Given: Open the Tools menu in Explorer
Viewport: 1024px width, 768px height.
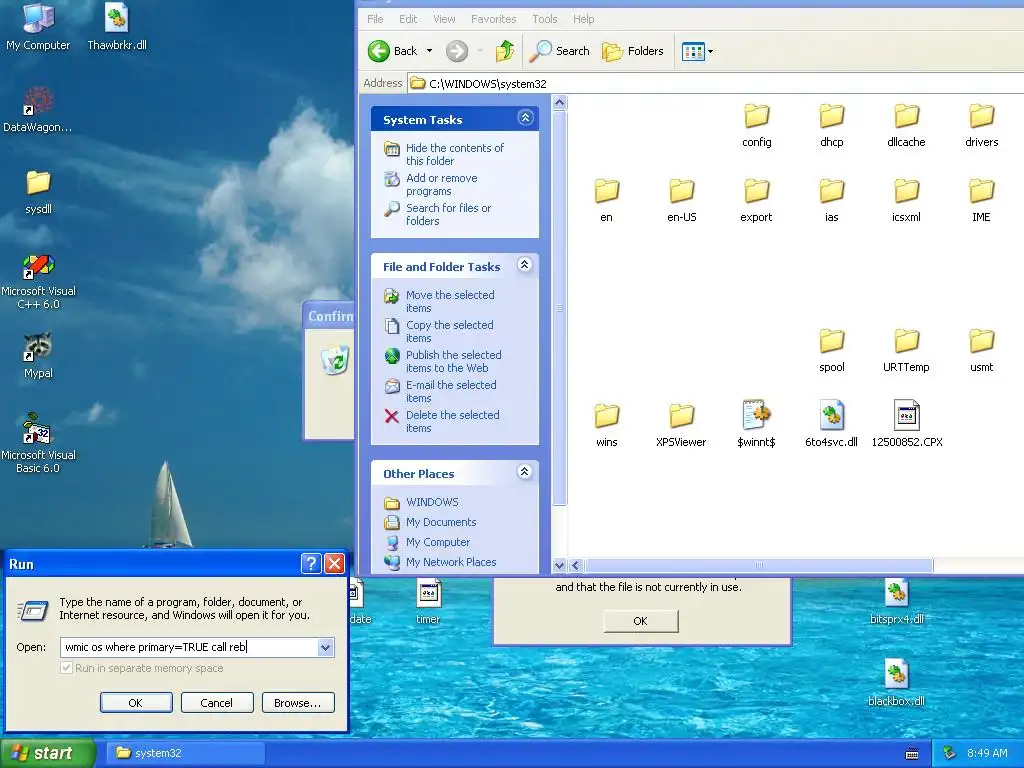Looking at the screenshot, I should (545, 19).
